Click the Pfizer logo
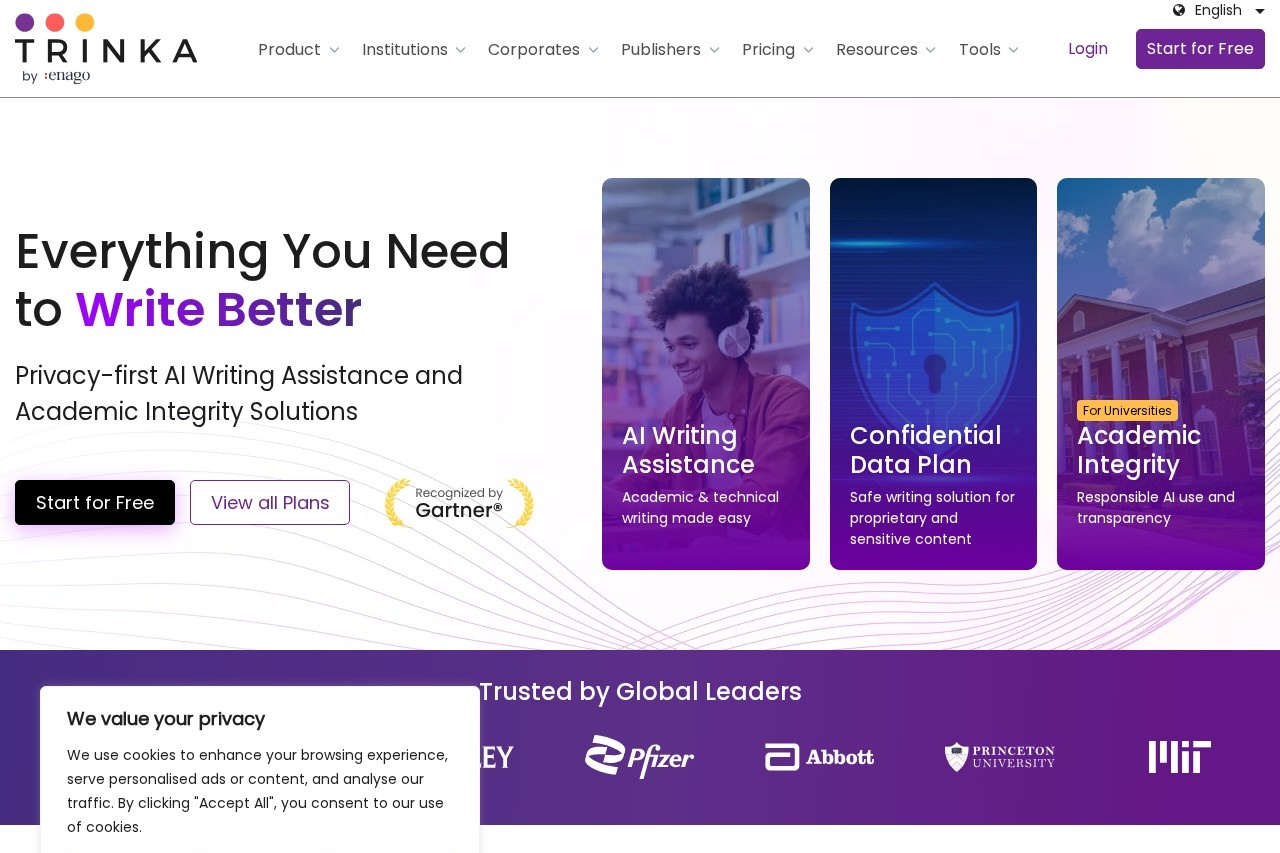Screen dimensions: 1280x853 click(x=640, y=757)
